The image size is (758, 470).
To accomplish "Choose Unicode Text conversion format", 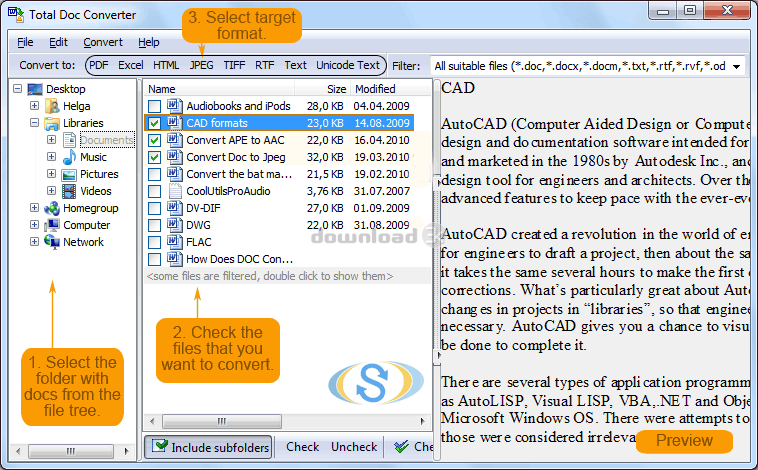I will click(x=348, y=65).
